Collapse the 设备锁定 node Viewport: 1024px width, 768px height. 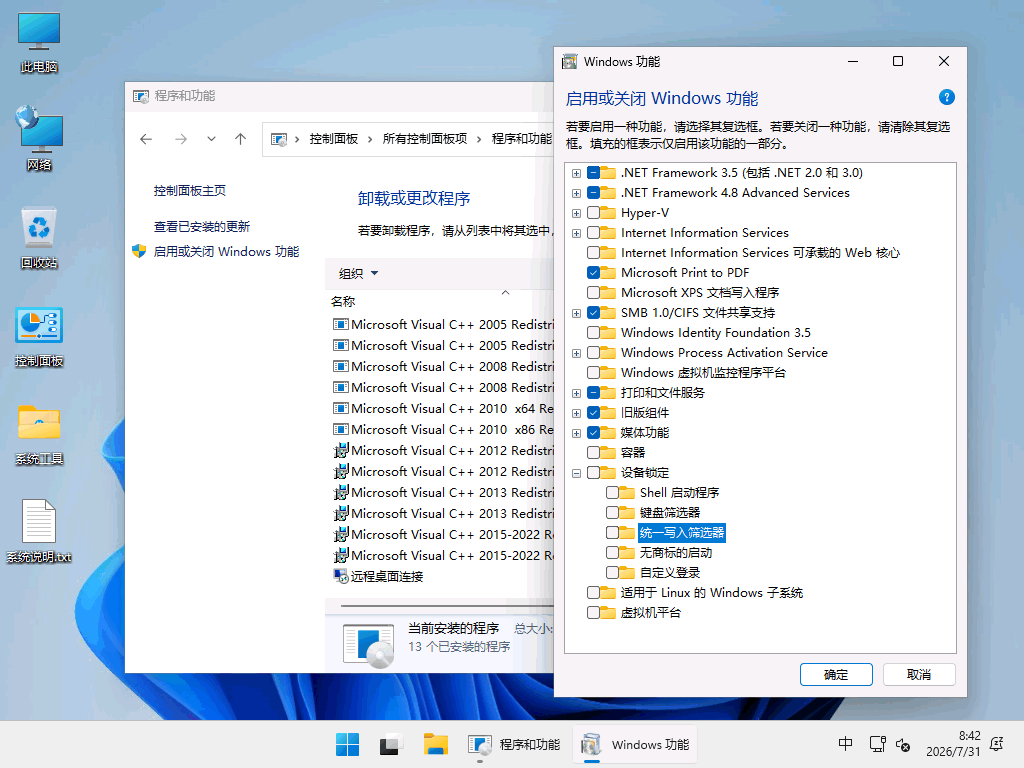576,473
